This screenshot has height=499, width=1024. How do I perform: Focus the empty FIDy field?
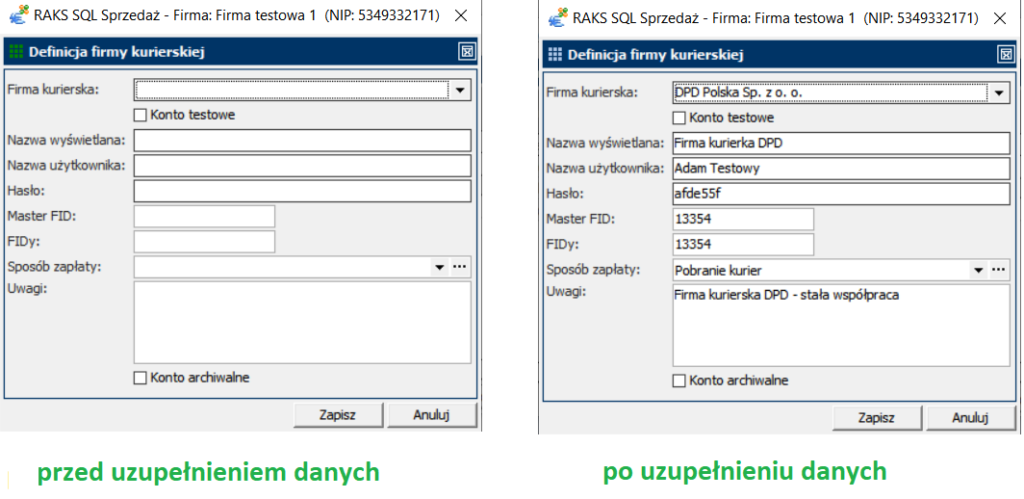(204, 242)
